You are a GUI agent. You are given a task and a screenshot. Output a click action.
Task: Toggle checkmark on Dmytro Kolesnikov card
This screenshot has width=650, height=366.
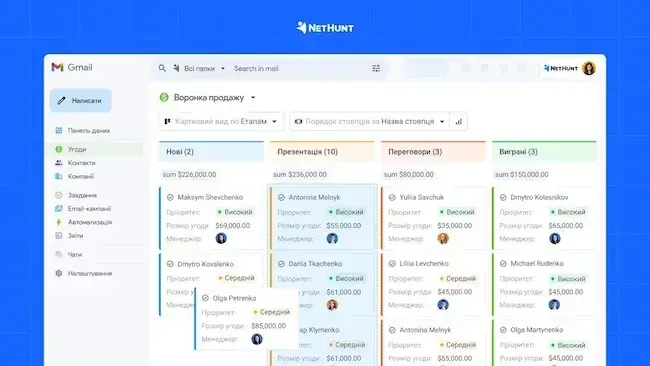tap(503, 197)
